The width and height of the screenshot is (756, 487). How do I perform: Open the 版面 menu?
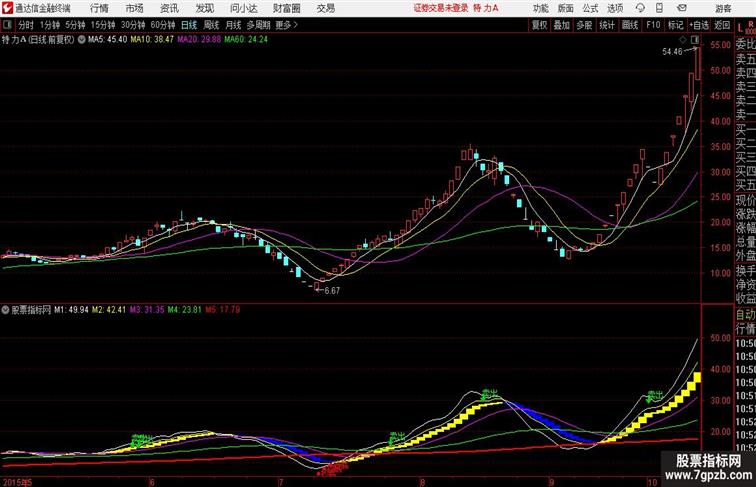pyautogui.click(x=566, y=8)
